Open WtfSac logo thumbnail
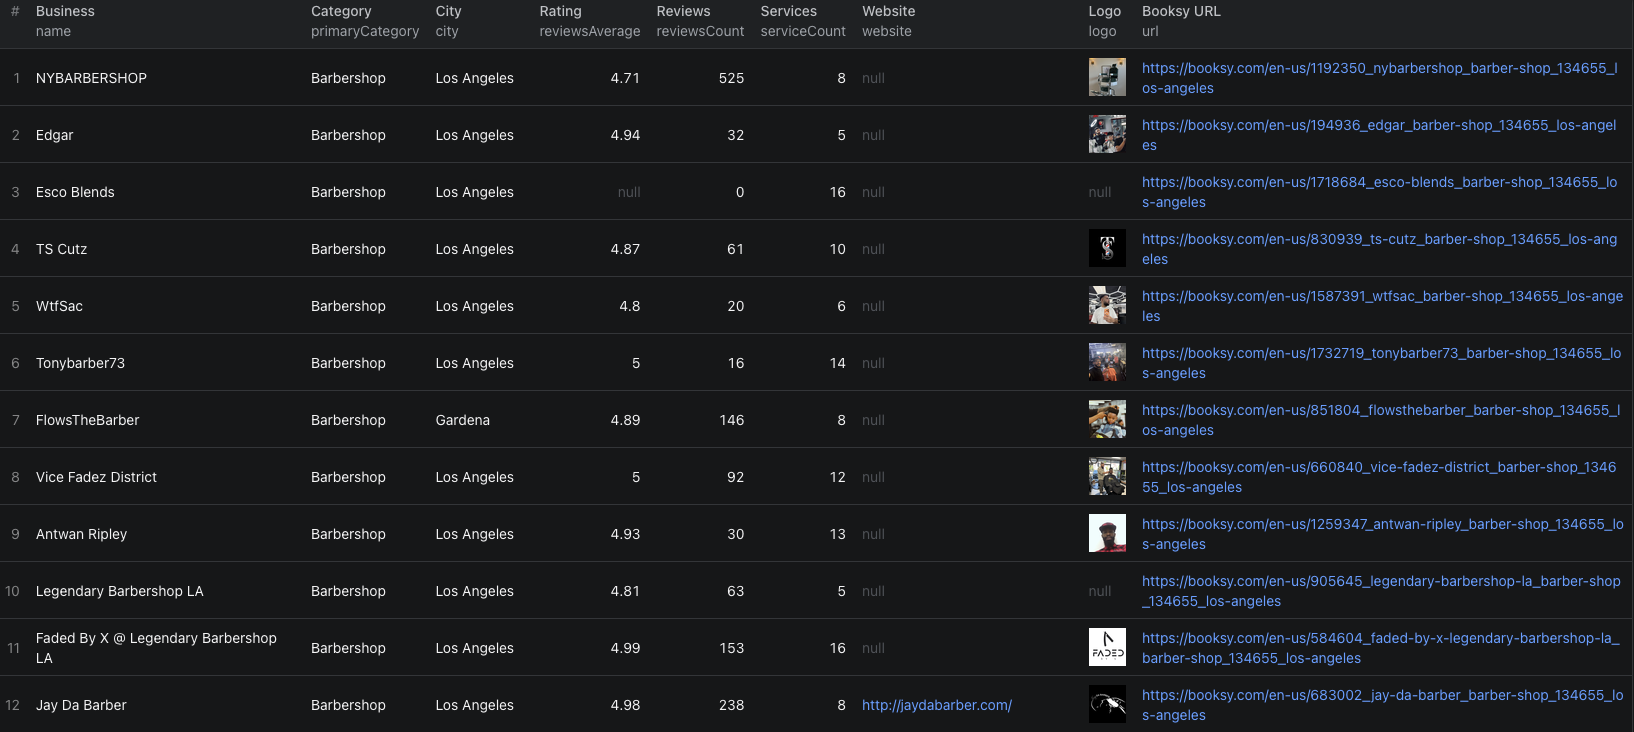The image size is (1634, 732). [1107, 305]
